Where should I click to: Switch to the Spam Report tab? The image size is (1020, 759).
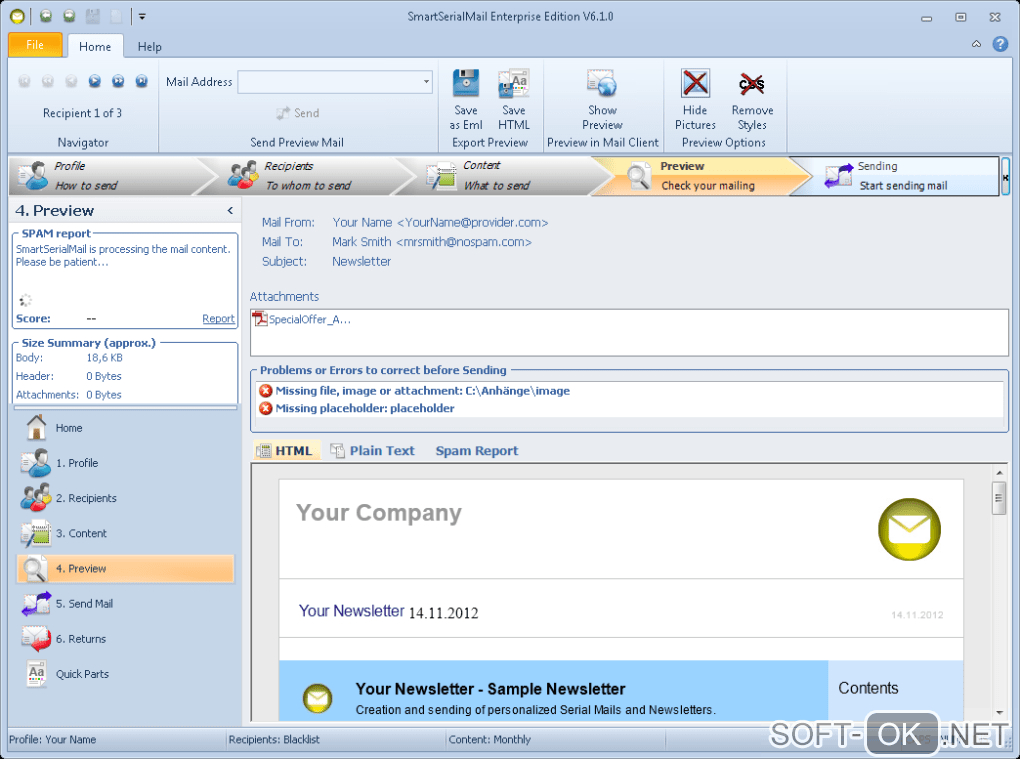pos(477,451)
